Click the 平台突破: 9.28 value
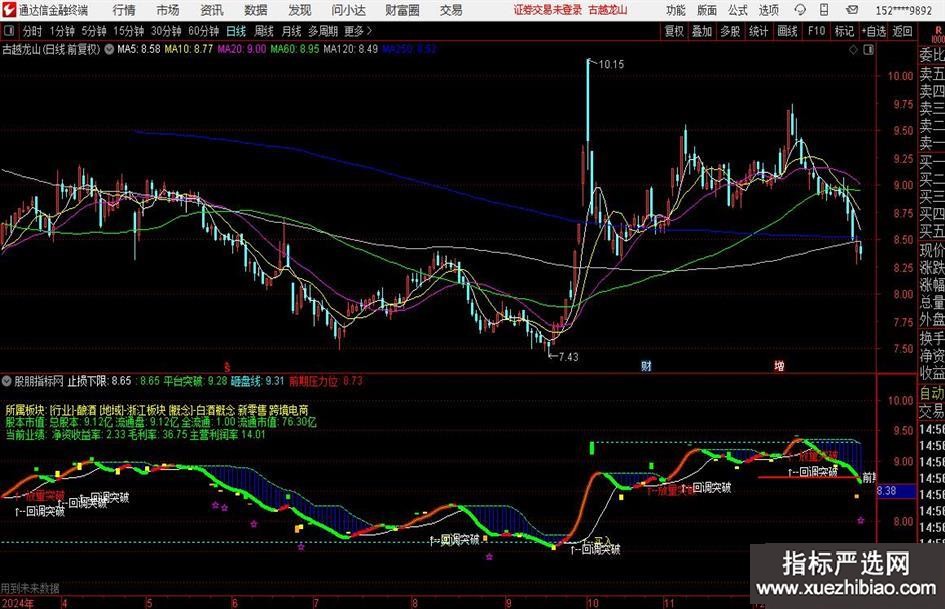The height and width of the screenshot is (609, 945). tap(195, 381)
